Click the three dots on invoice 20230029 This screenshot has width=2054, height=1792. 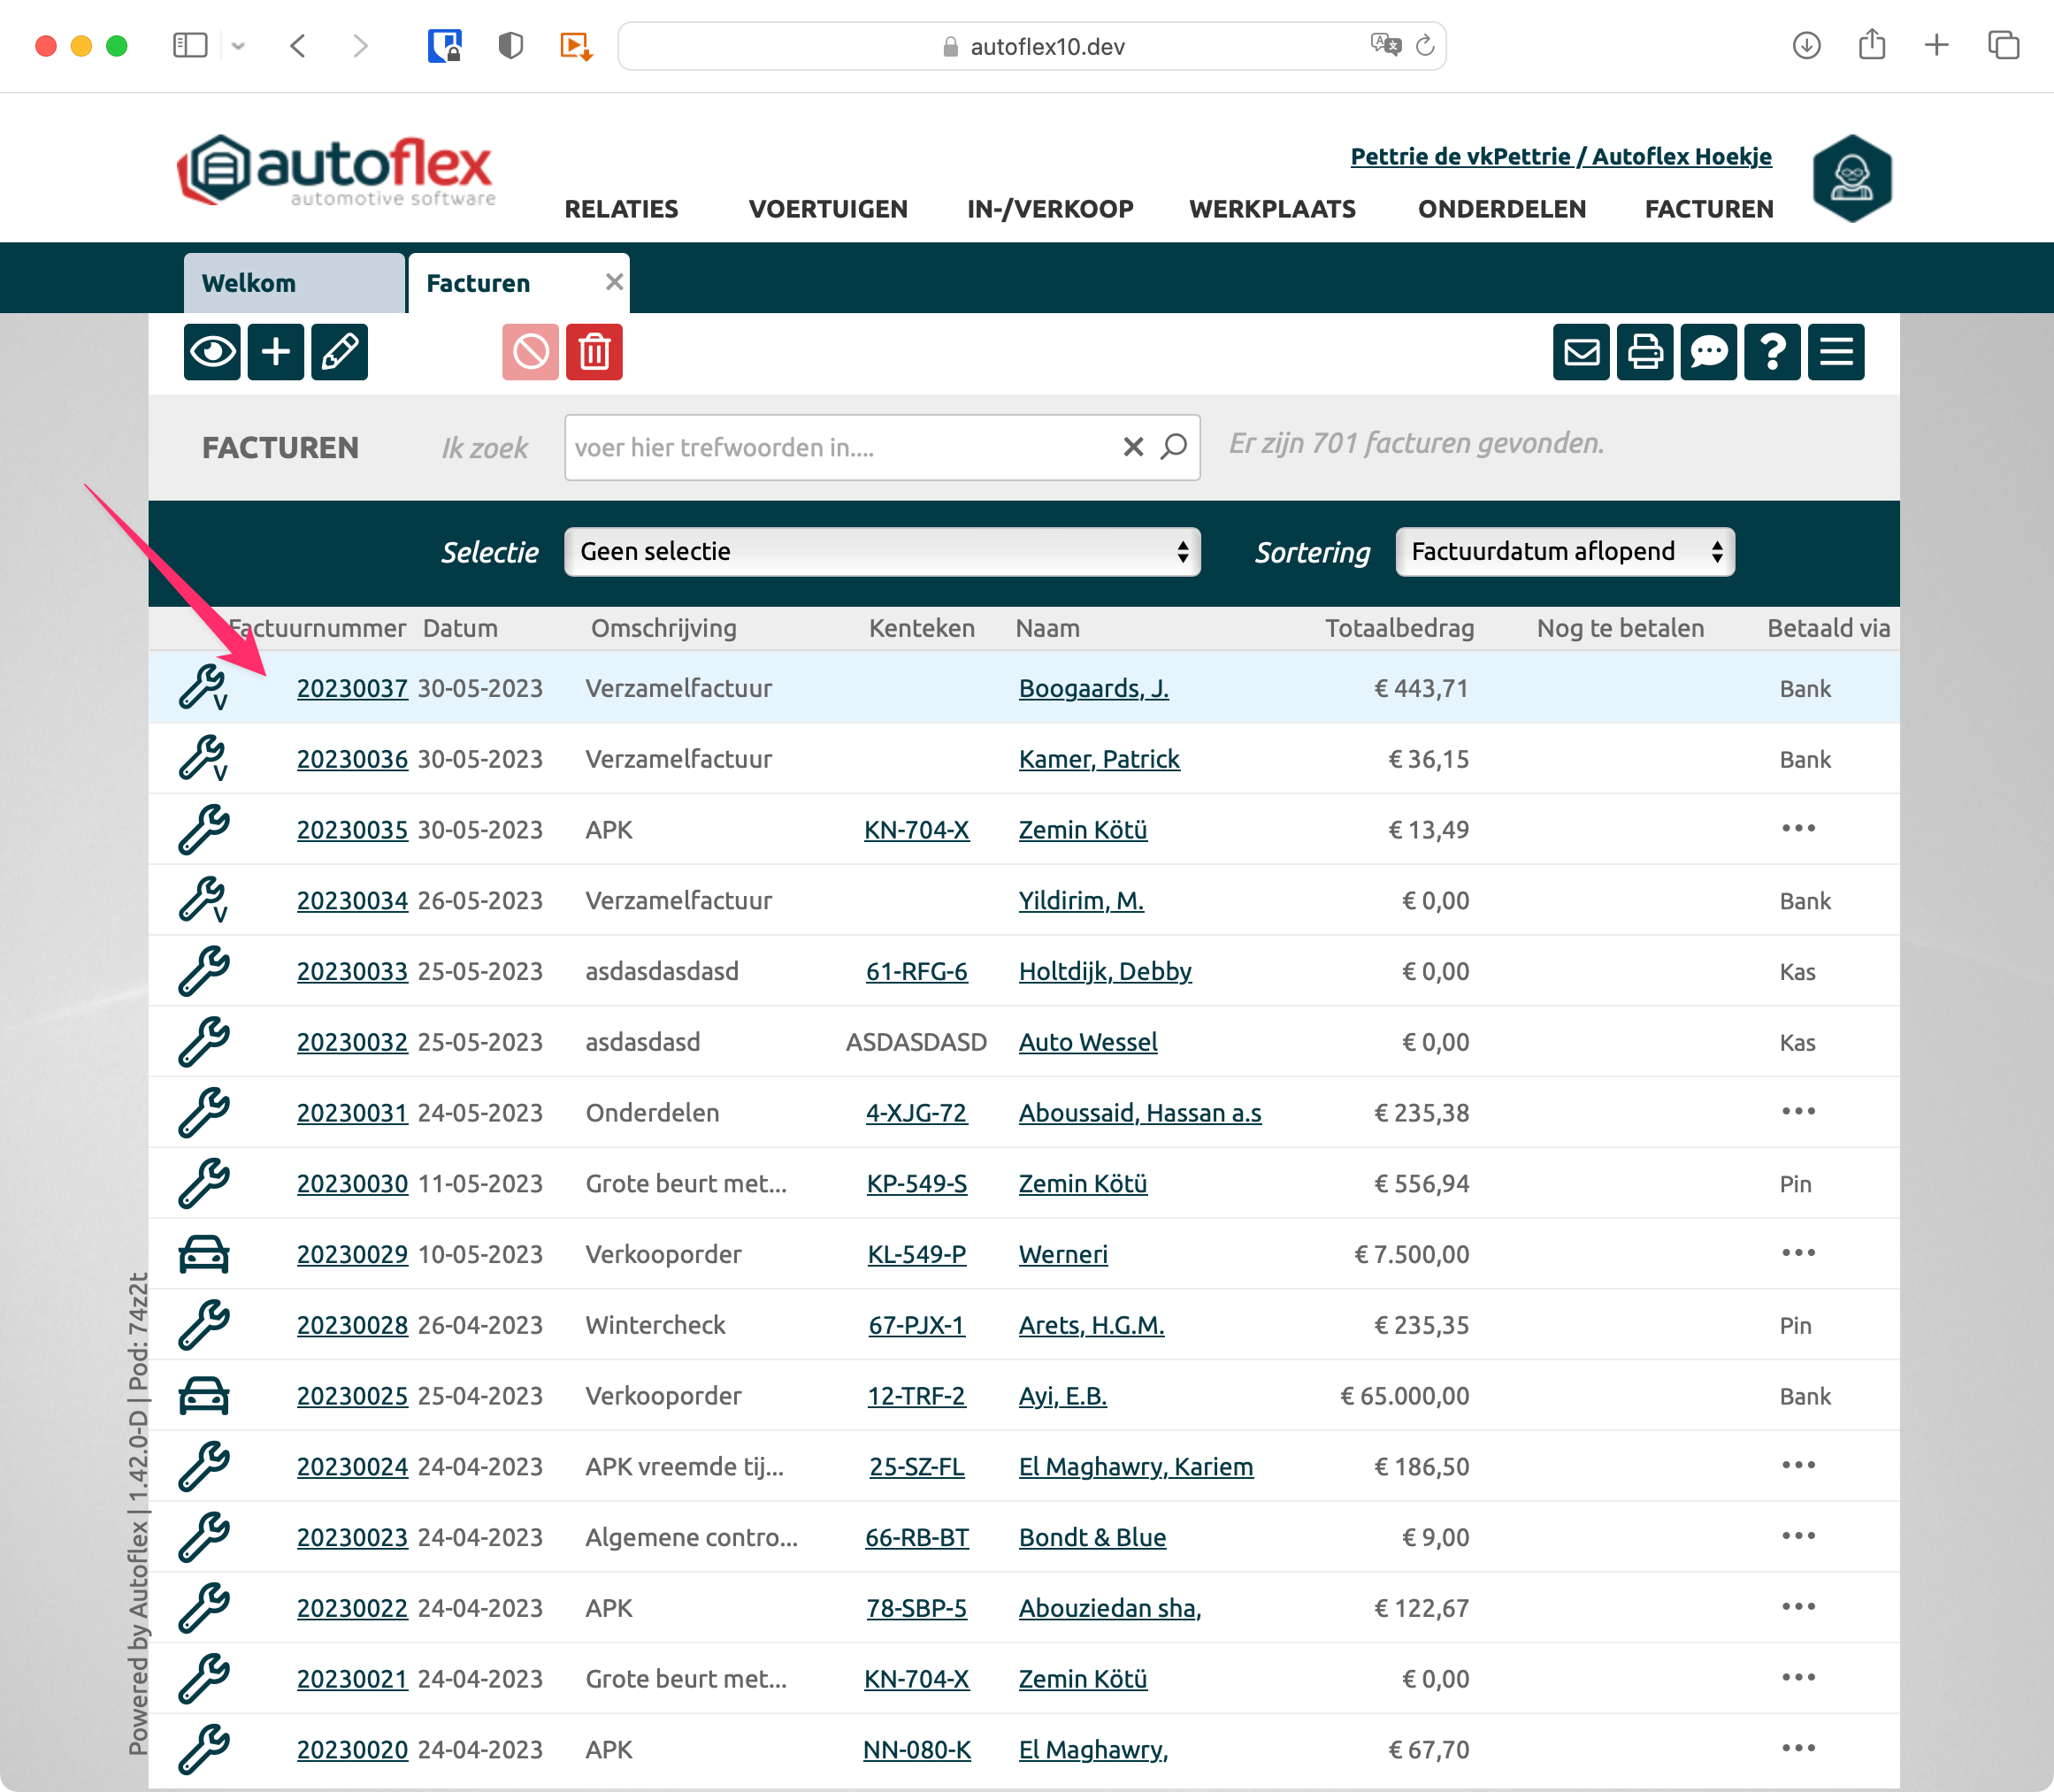tap(1798, 1253)
